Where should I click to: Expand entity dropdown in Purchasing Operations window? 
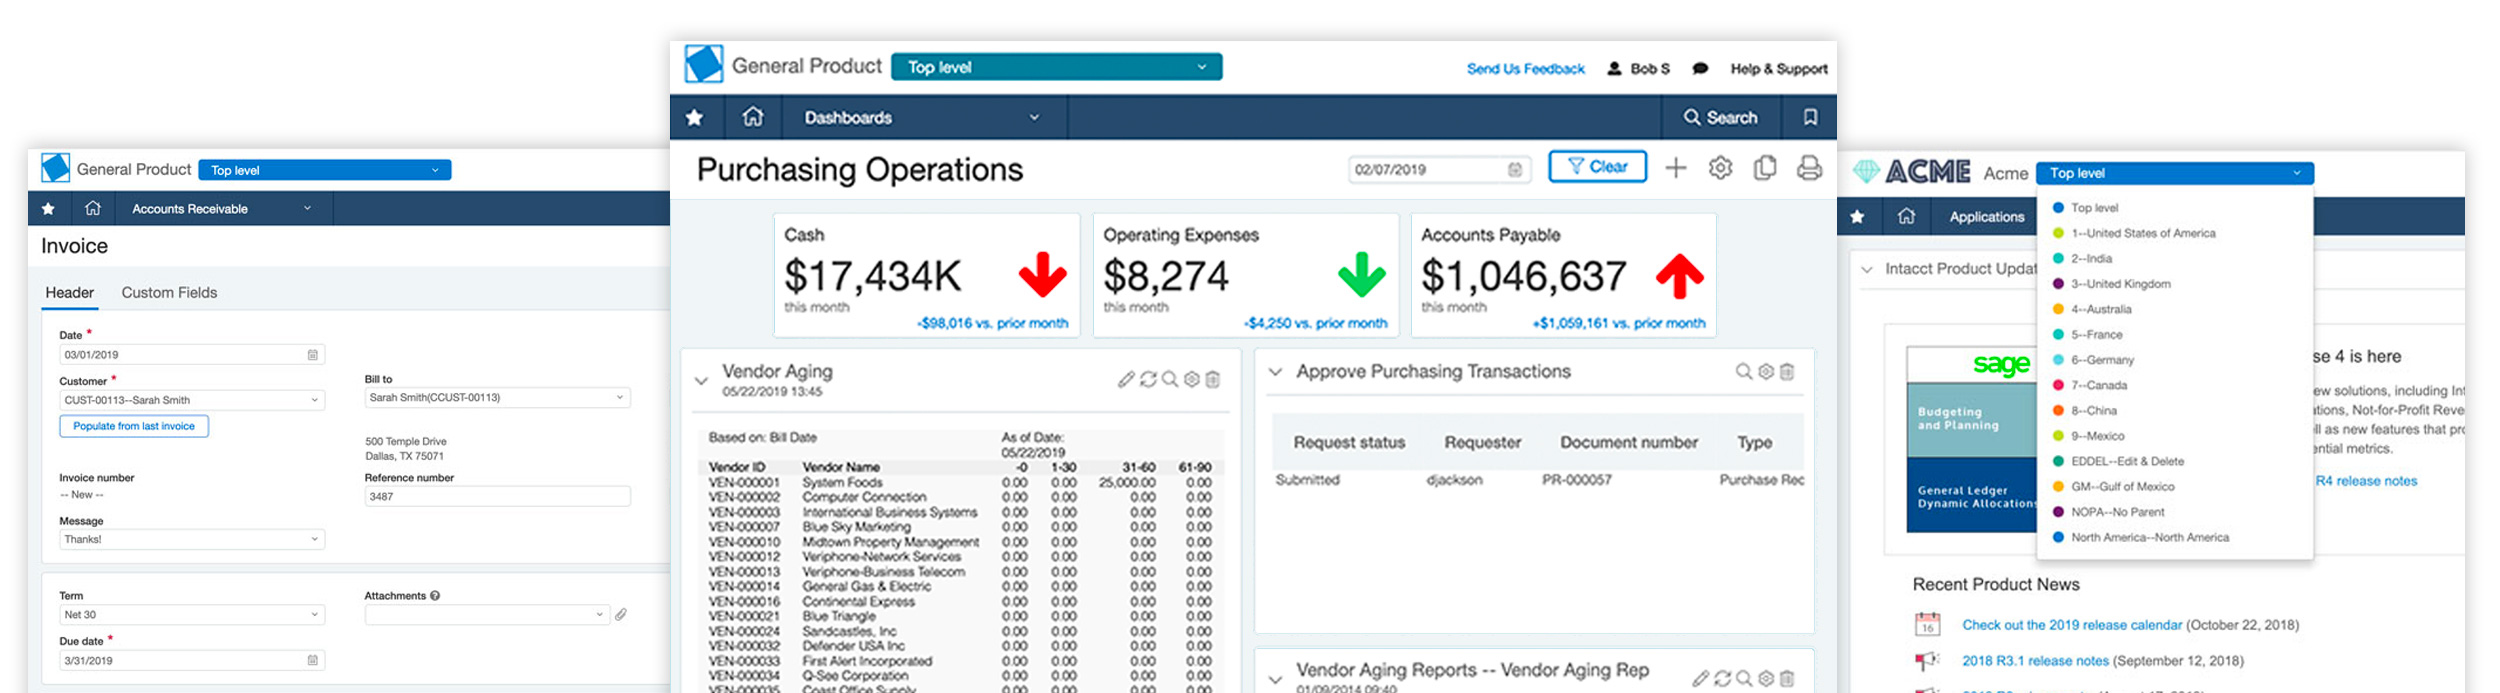1056,67
